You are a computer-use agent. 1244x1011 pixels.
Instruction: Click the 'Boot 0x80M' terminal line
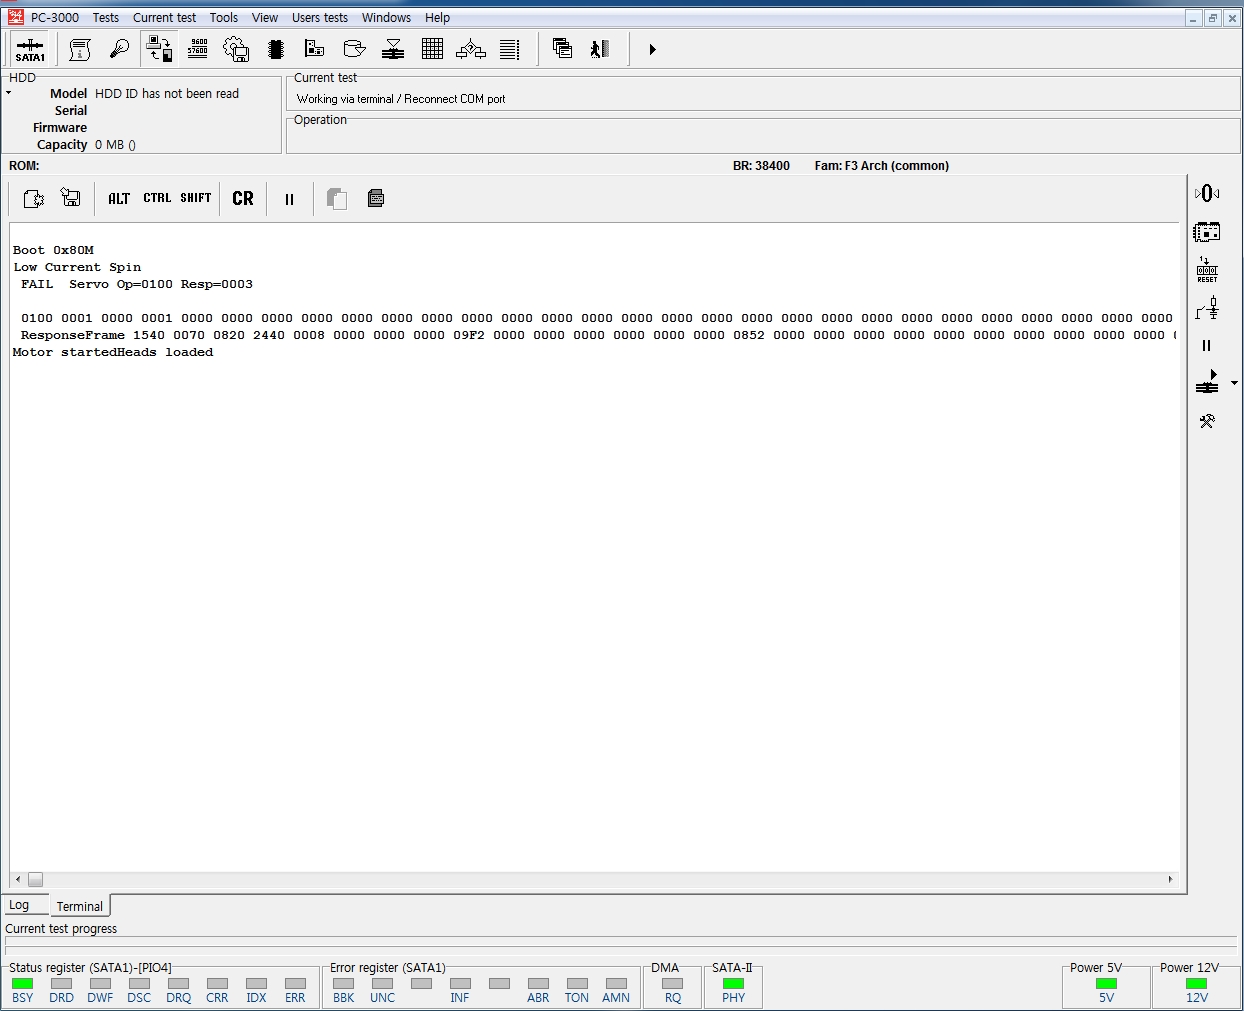(x=53, y=250)
